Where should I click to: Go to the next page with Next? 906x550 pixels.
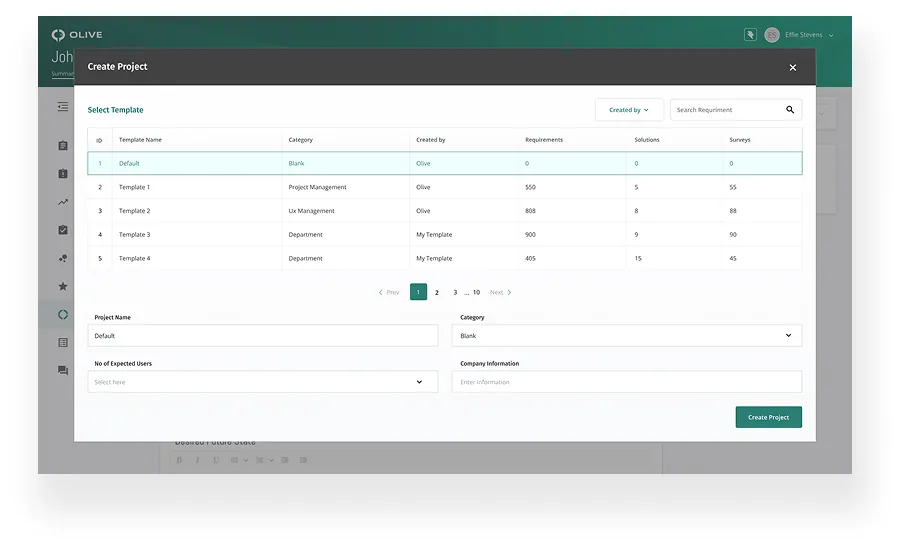pos(500,292)
